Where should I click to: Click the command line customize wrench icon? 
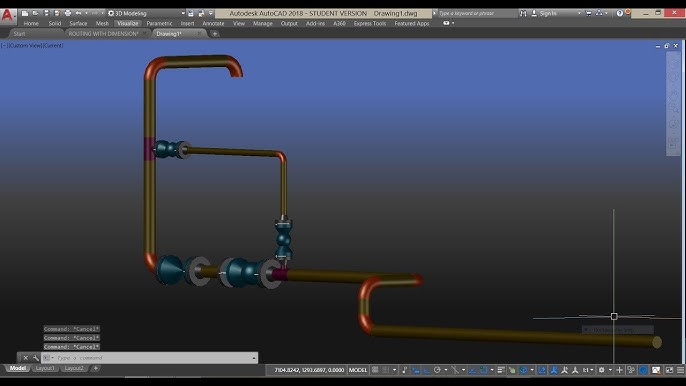pos(36,358)
